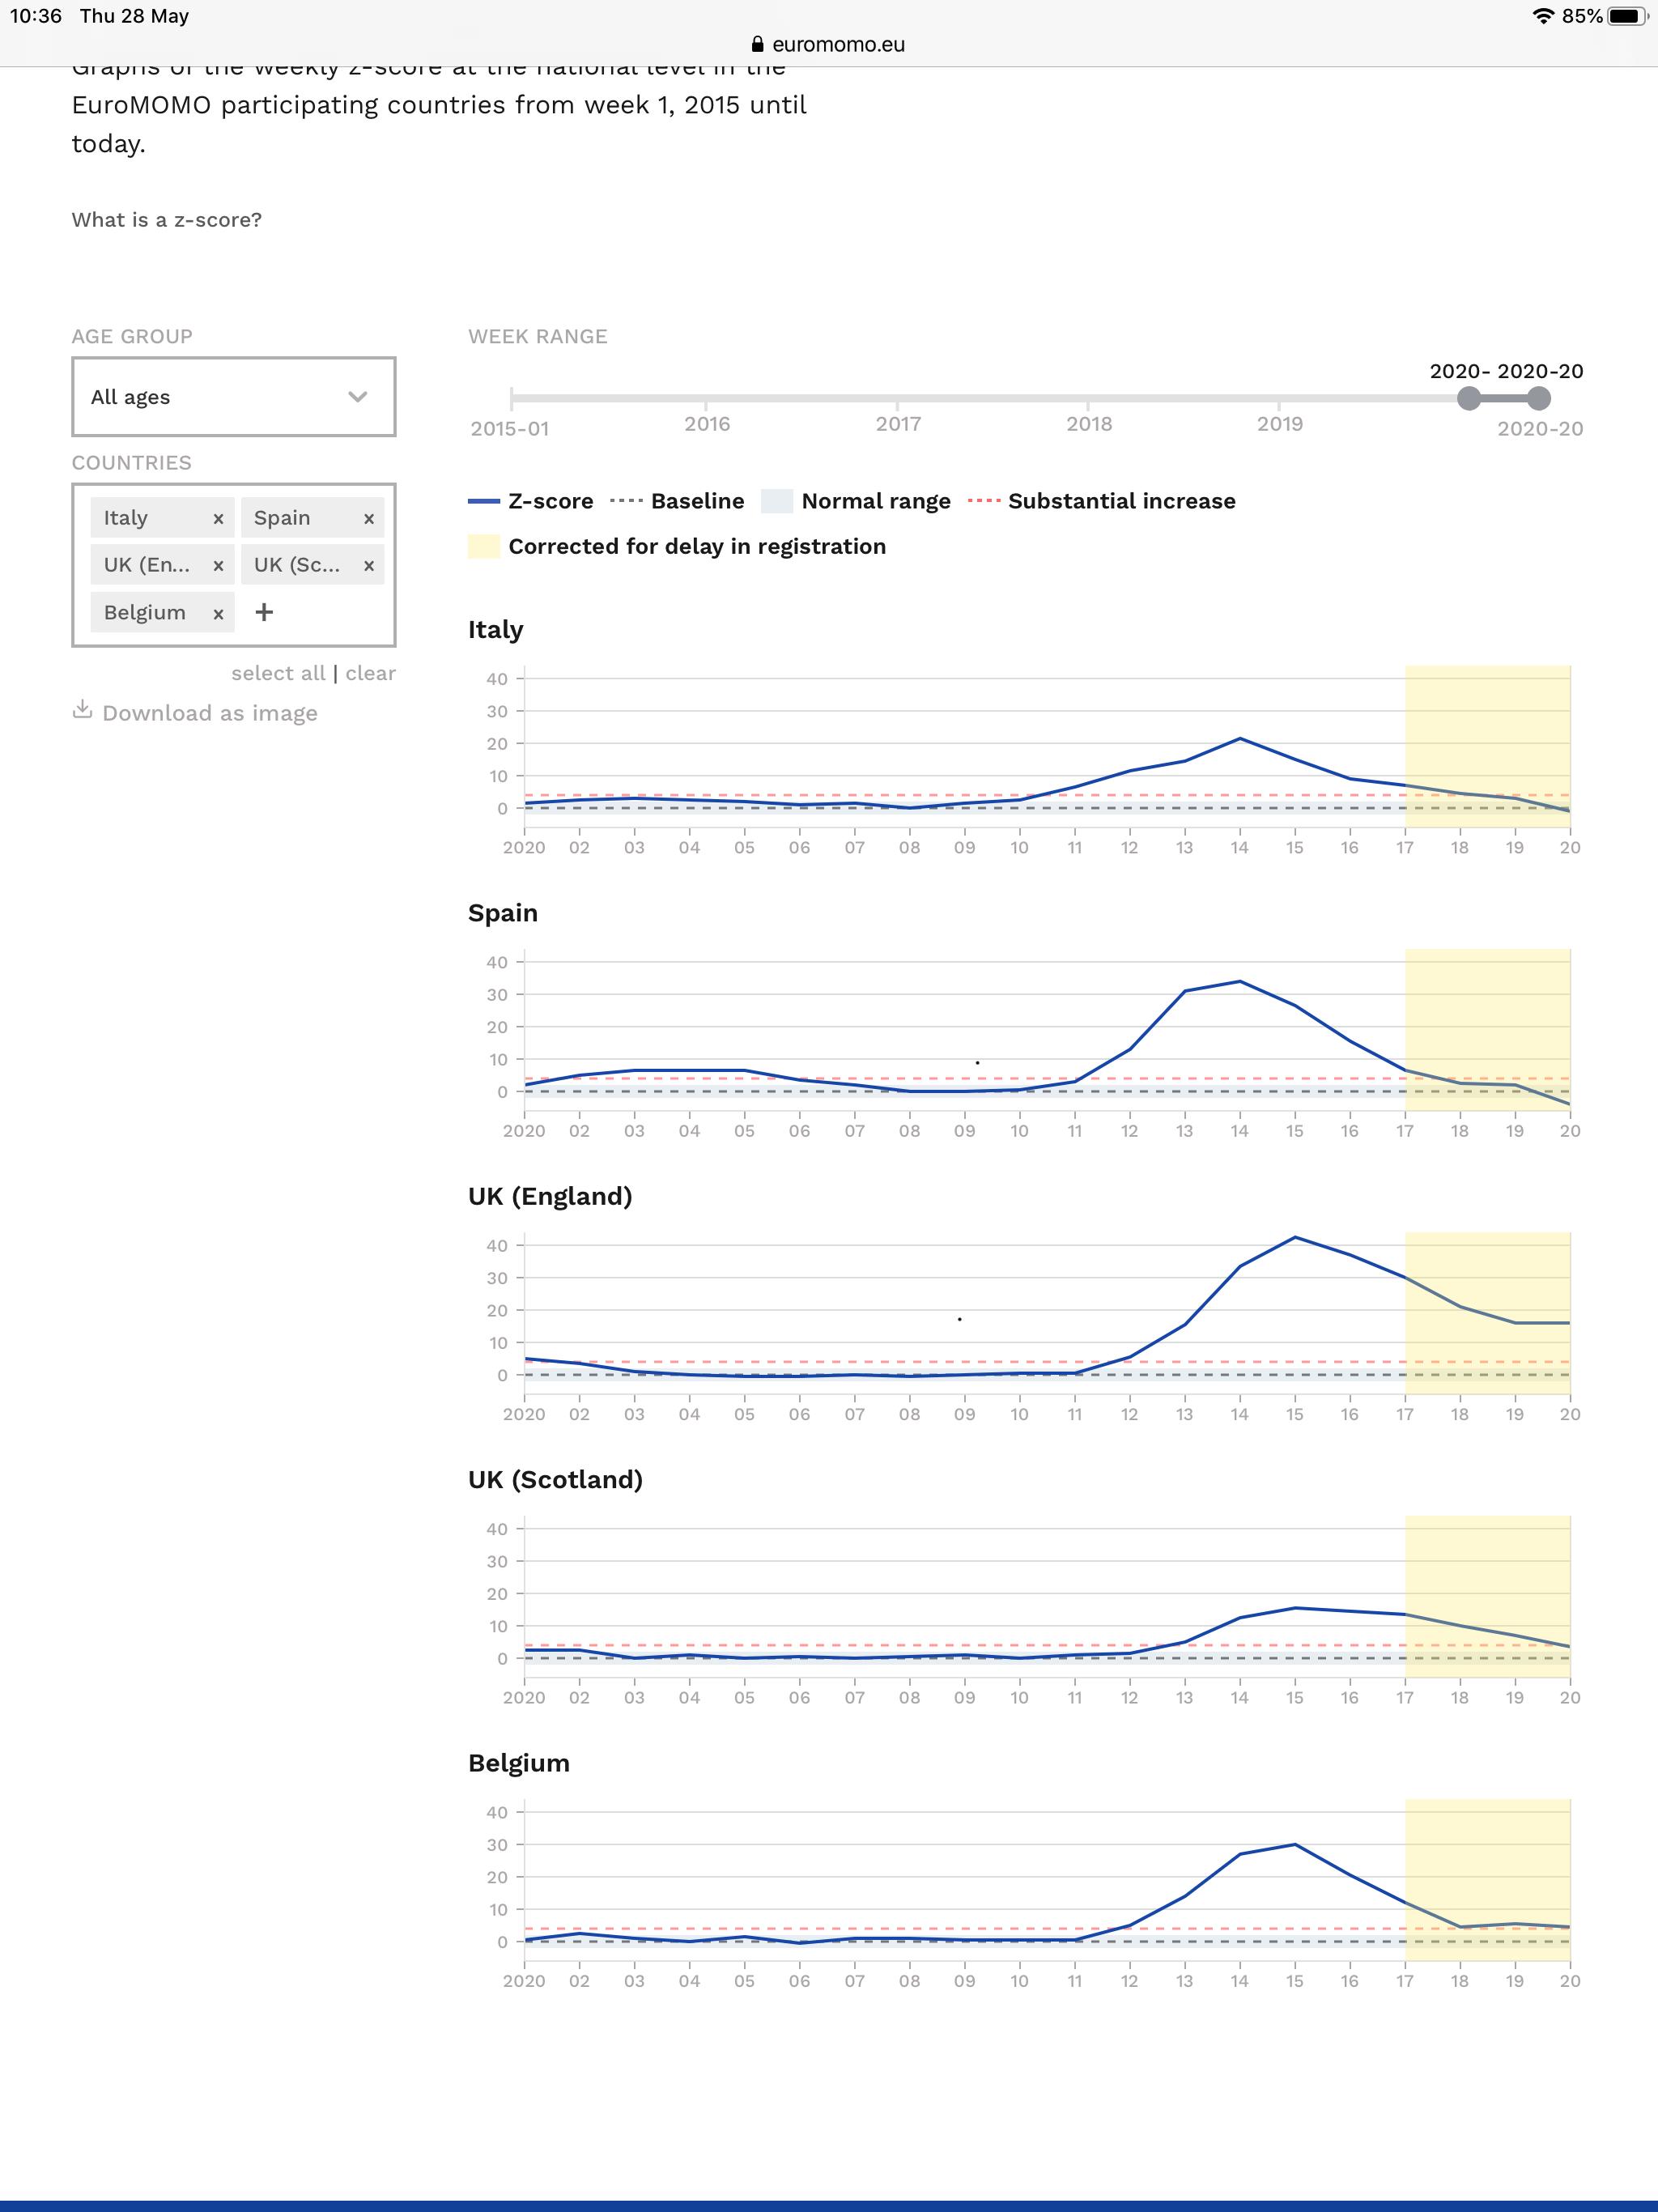The height and width of the screenshot is (2212, 1658).
Task: Remove Spain tag with its x icon
Action: tap(369, 519)
